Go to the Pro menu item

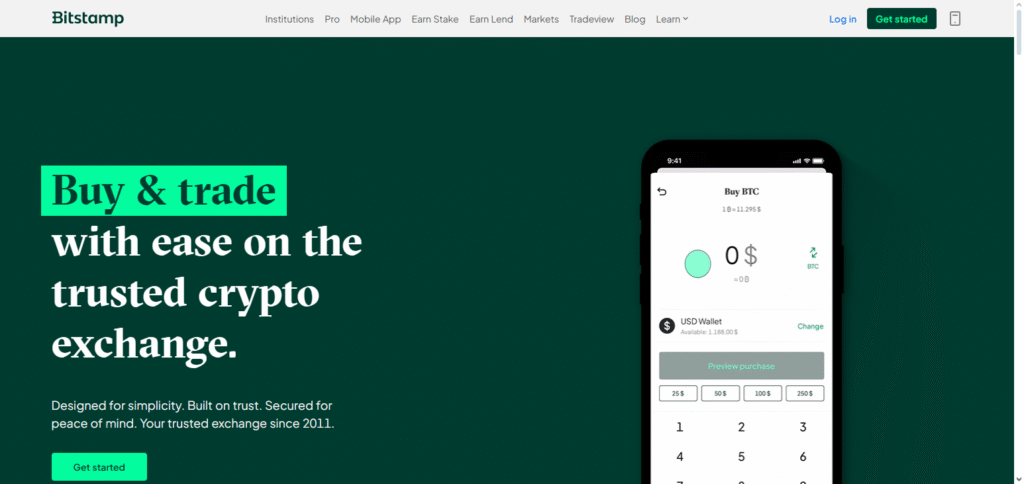pos(332,19)
